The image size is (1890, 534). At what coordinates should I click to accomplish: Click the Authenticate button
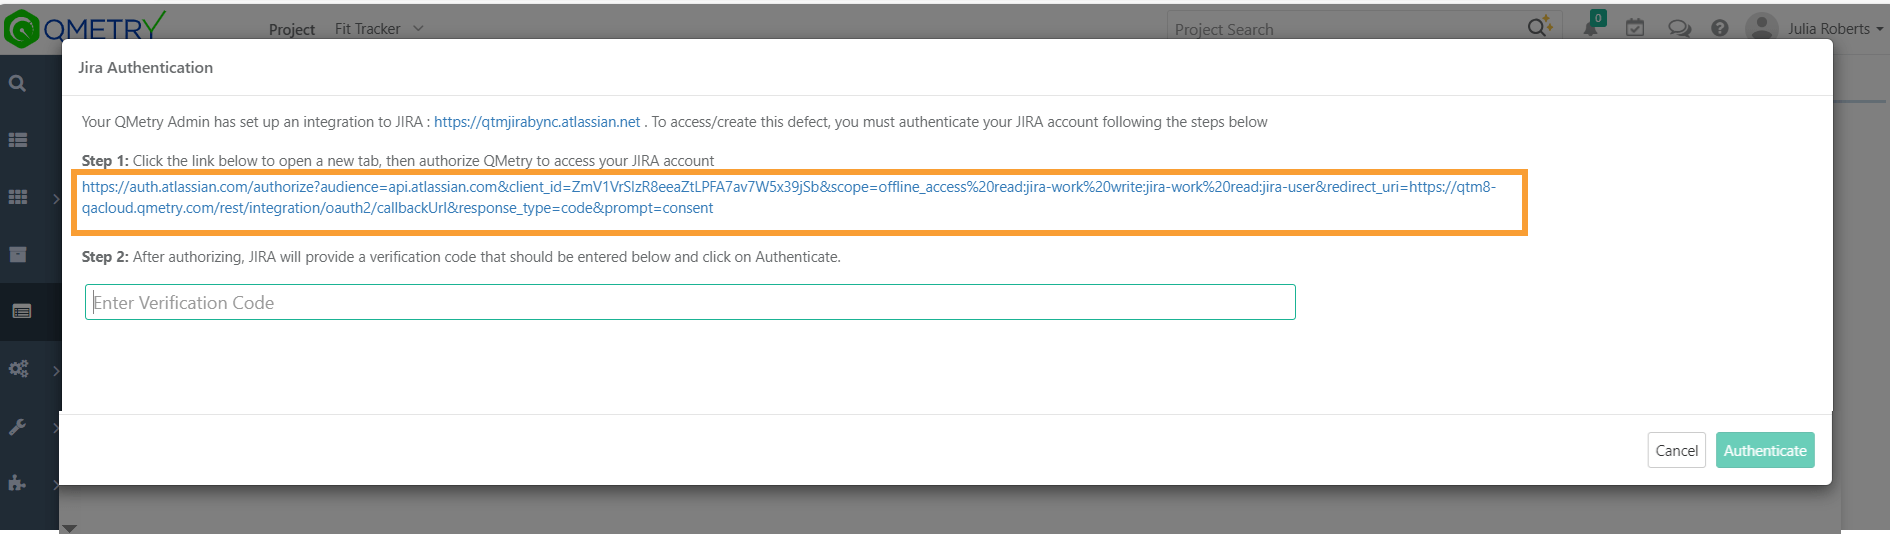(1765, 450)
